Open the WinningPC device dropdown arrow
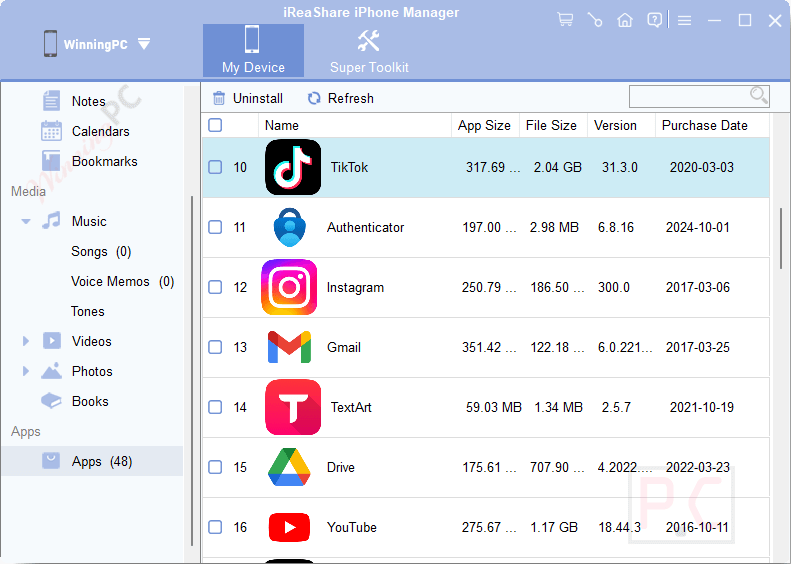 tap(144, 44)
